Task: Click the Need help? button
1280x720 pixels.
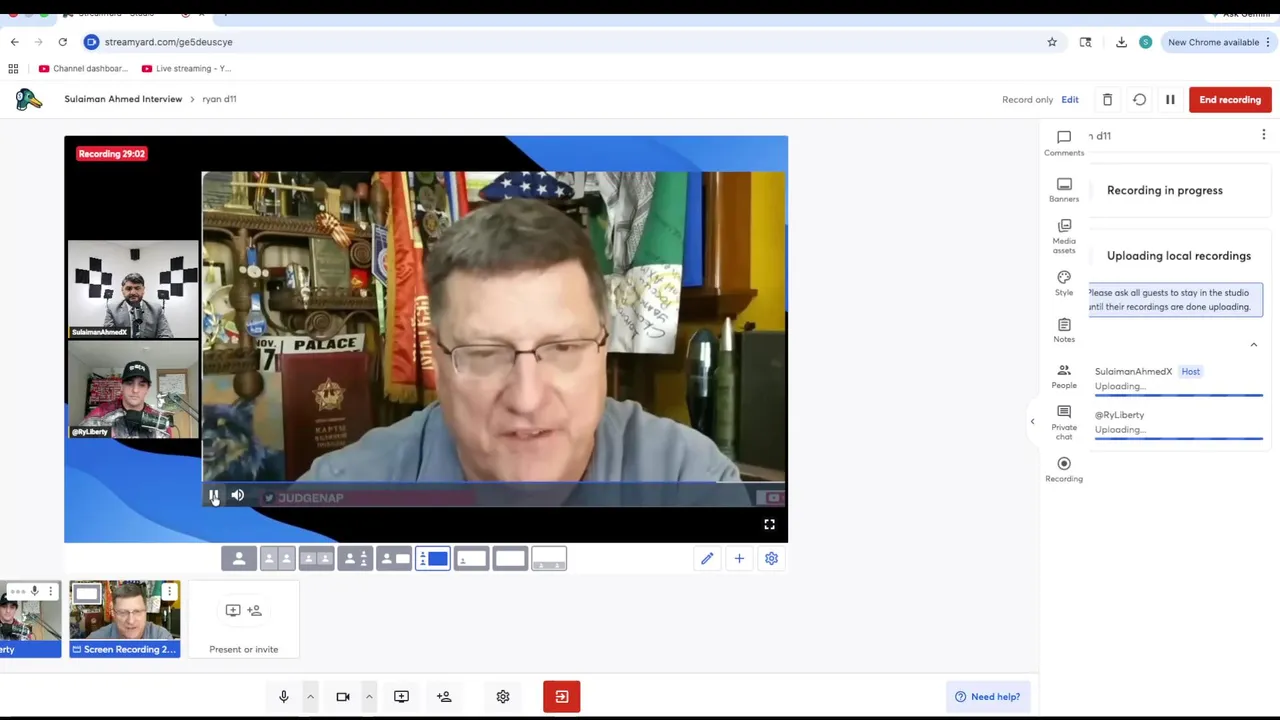Action: [988, 697]
